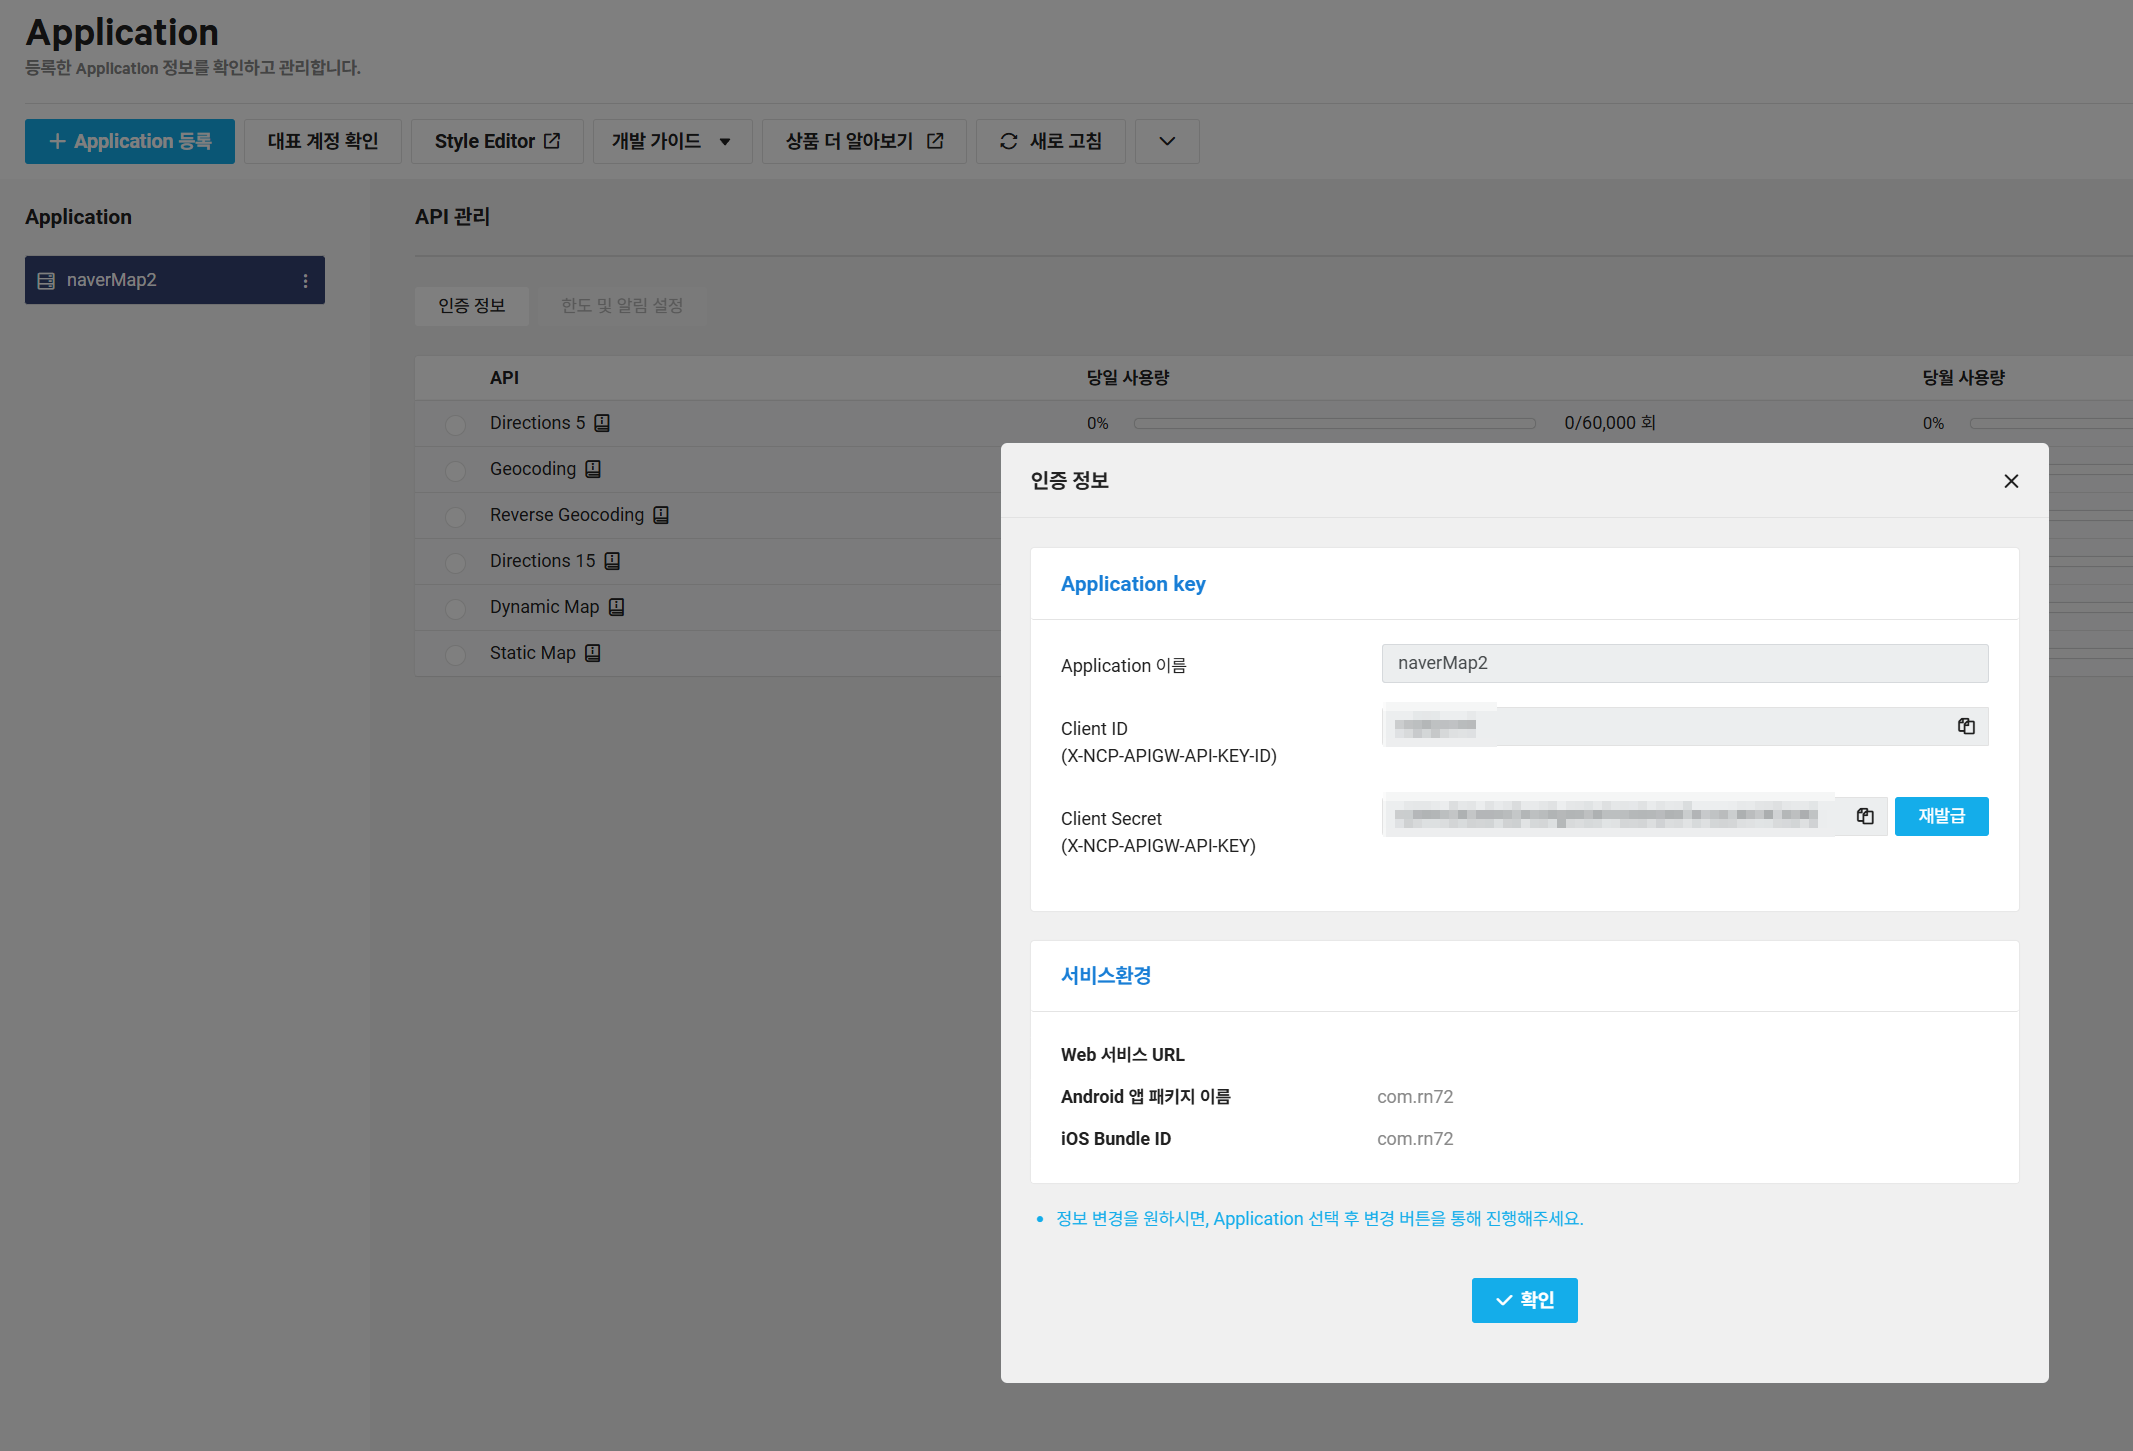2133x1451 pixels.
Task: Close the 인증 정보 dialog
Action: coord(2011,481)
